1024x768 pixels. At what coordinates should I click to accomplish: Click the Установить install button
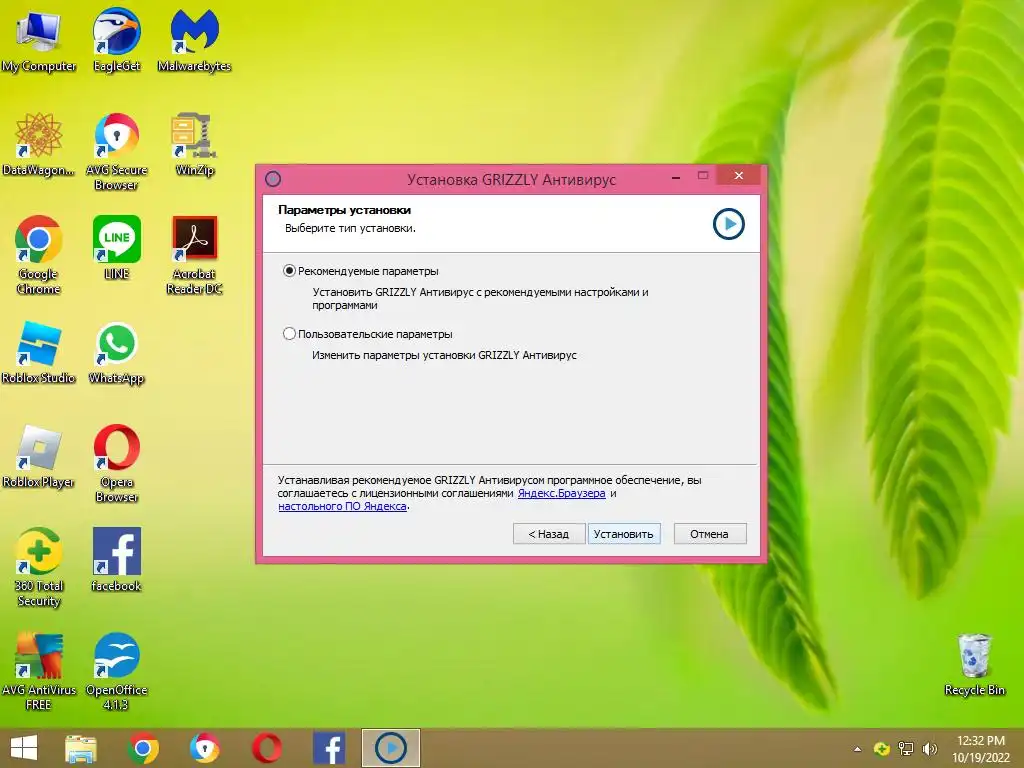(x=624, y=534)
